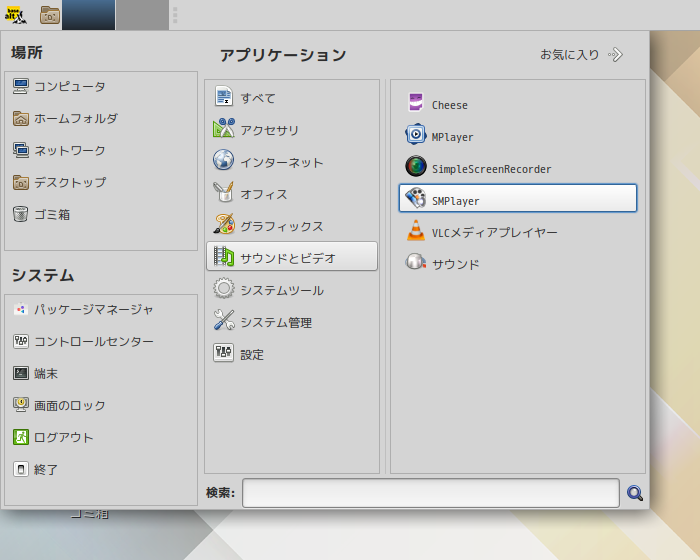Select グラフィックス palette icon

(224, 225)
